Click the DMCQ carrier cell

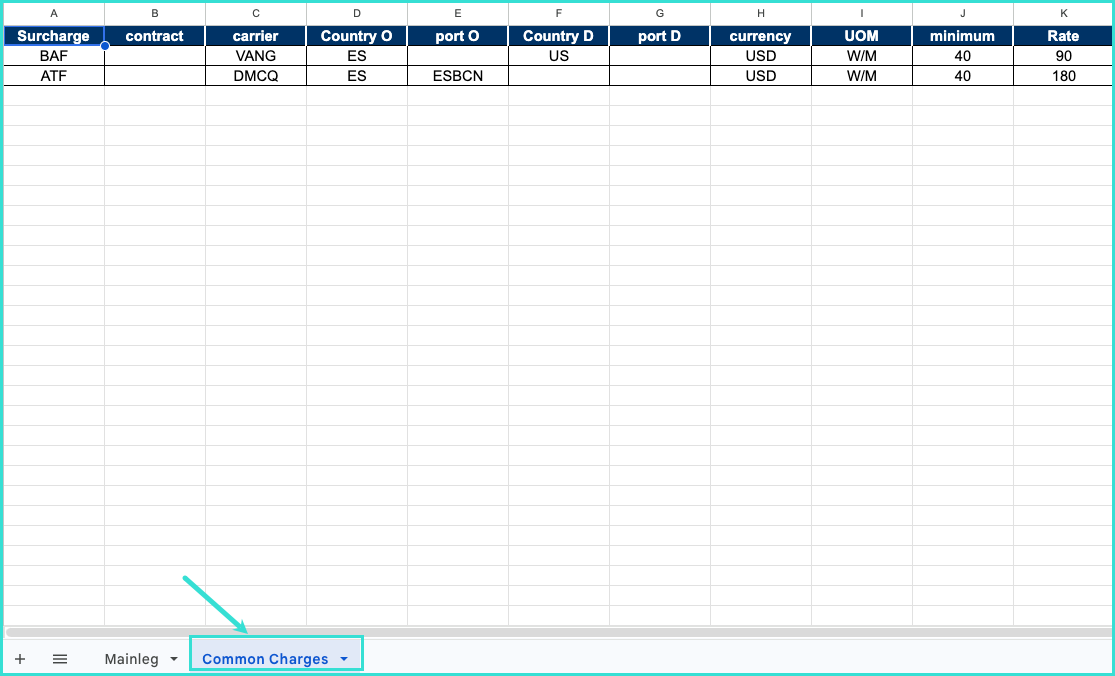(256, 76)
